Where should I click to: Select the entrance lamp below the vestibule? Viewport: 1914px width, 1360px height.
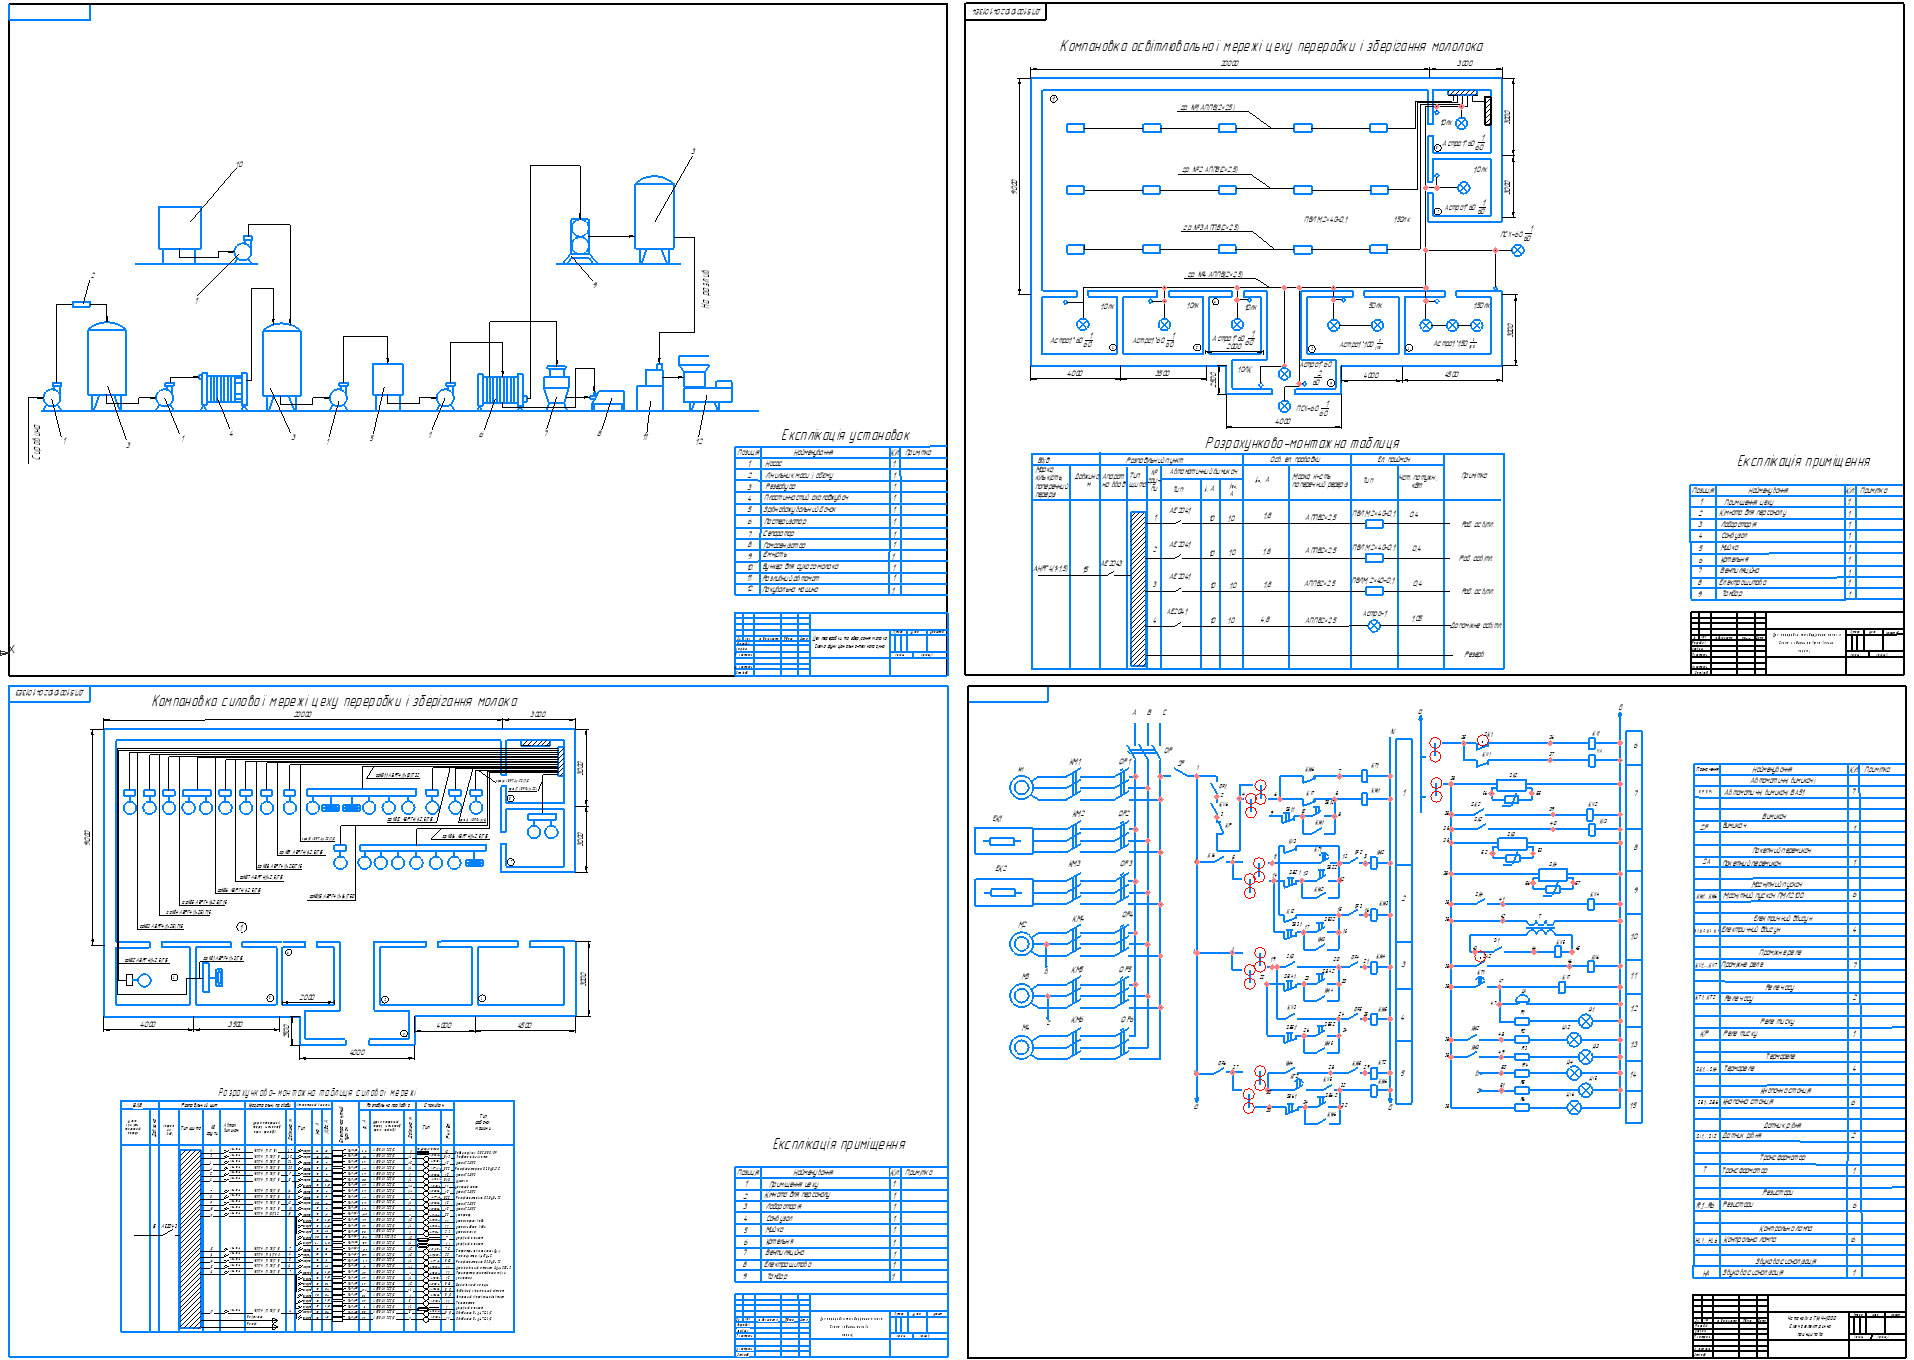[x=1284, y=406]
